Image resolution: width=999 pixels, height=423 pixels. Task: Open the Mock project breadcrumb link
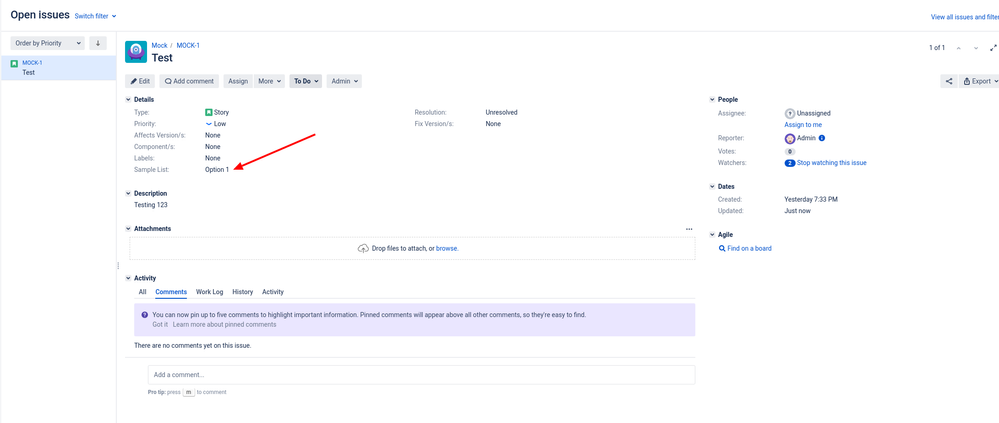coord(159,45)
